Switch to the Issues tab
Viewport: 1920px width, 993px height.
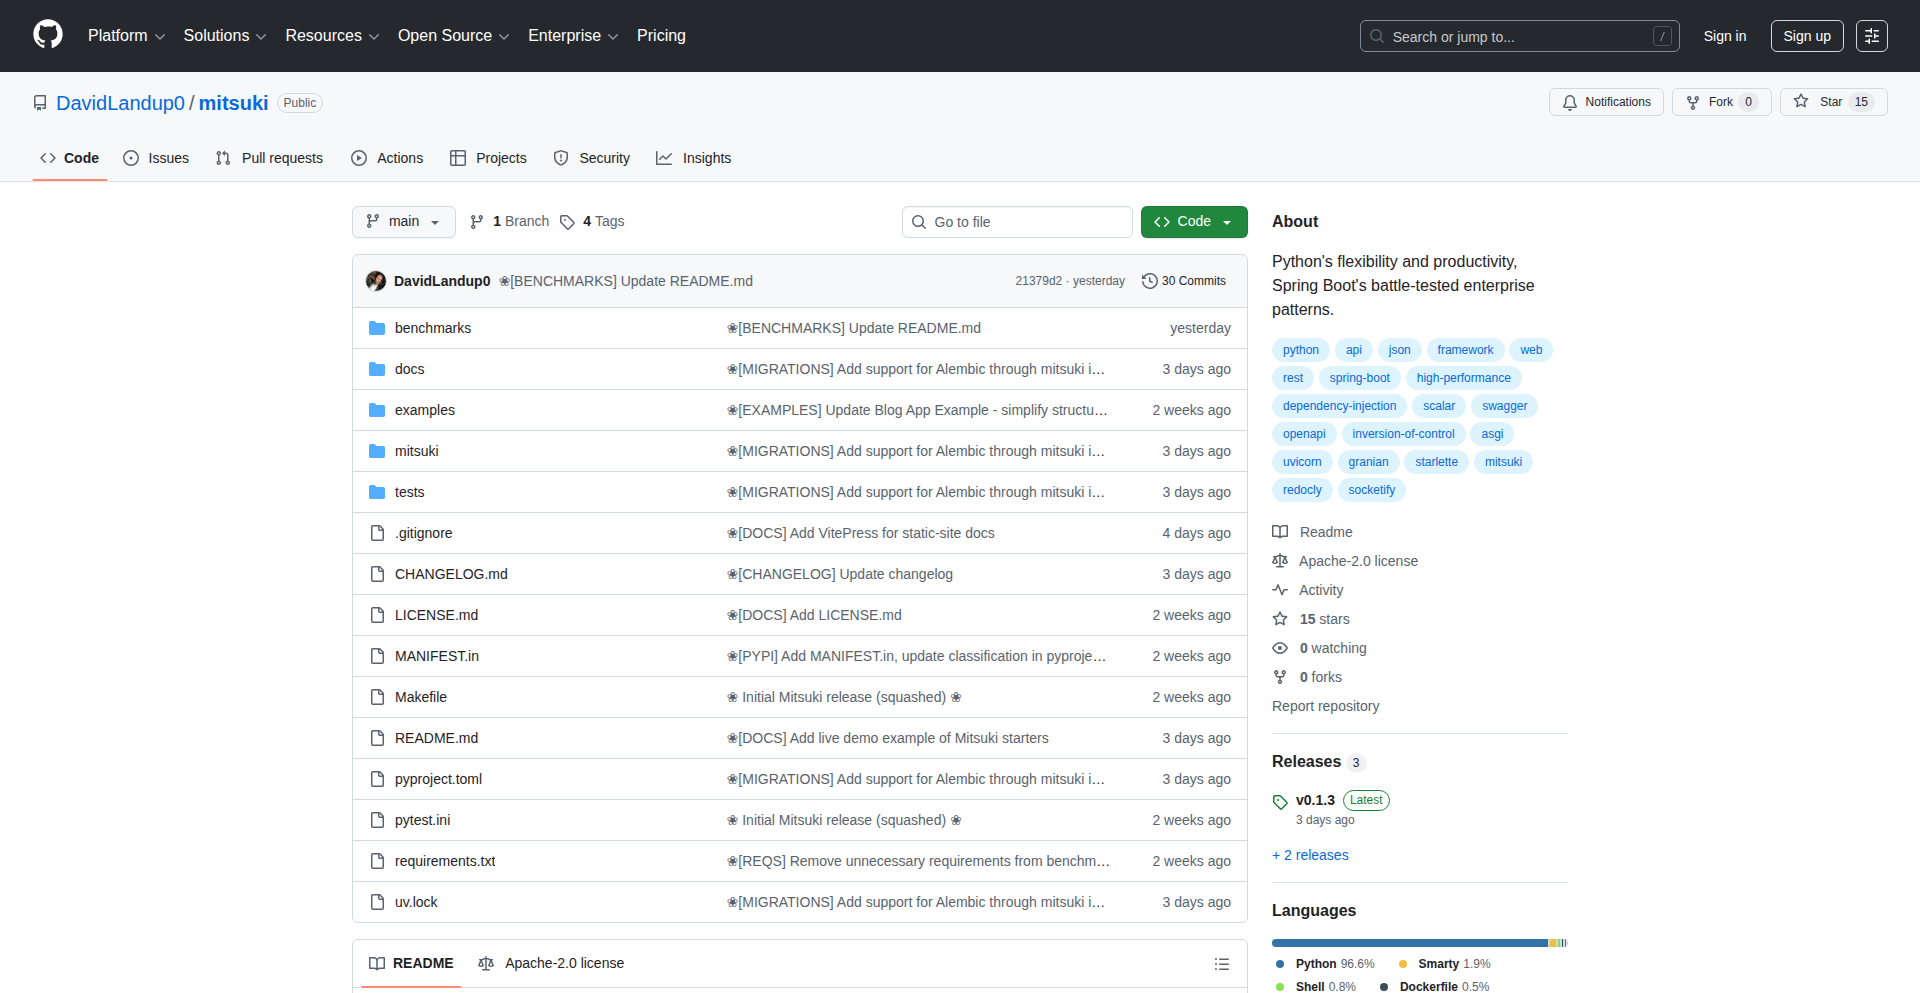pyautogui.click(x=156, y=158)
